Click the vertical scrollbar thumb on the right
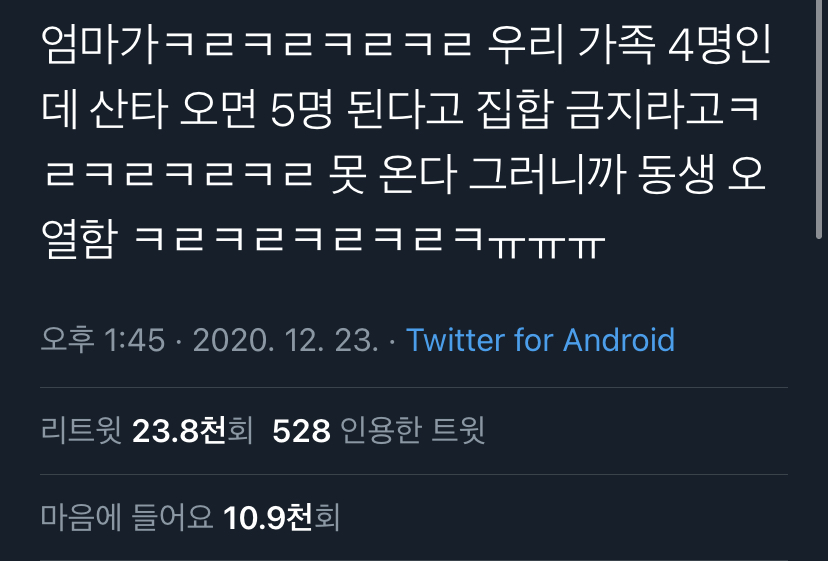The image size is (828, 561). [819, 119]
